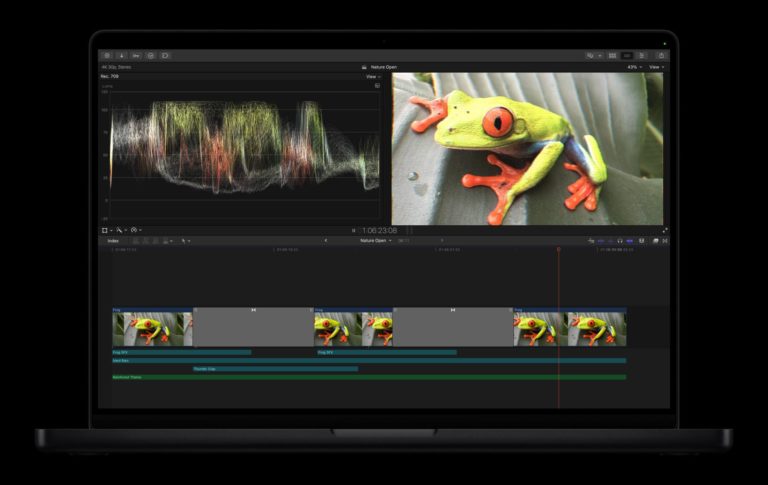Click the Insert clip edit icon
768x485 pixels.
pyautogui.click(x=146, y=241)
